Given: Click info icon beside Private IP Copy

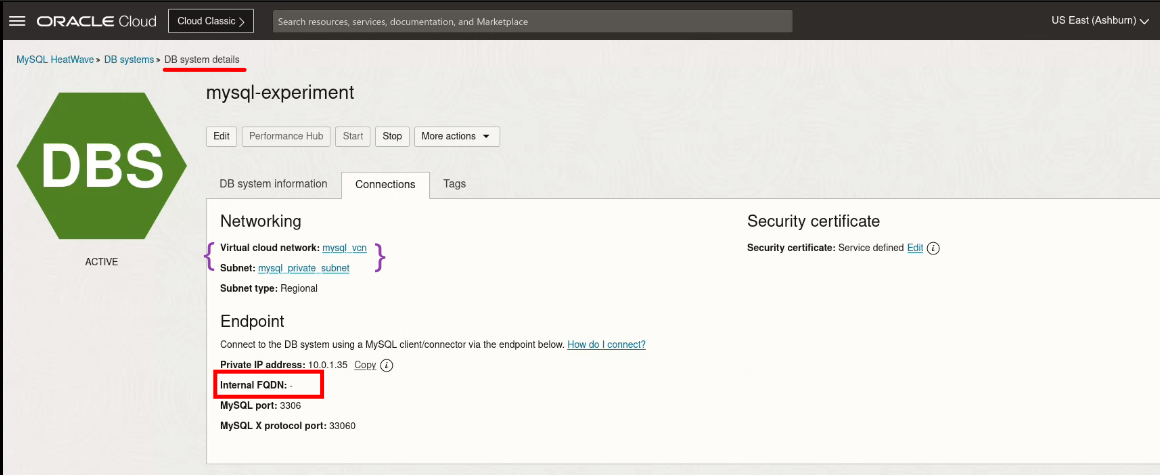Looking at the screenshot, I should tap(387, 365).
